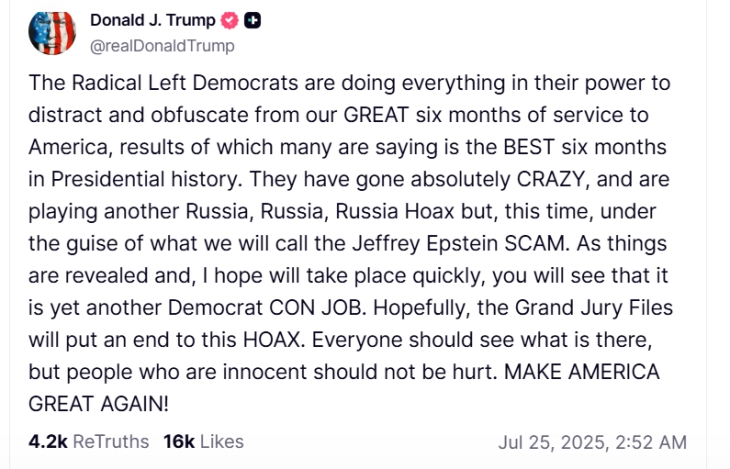Click the red verified checkmark badge
This screenshot has width=730, height=469.
[x=228, y=20]
